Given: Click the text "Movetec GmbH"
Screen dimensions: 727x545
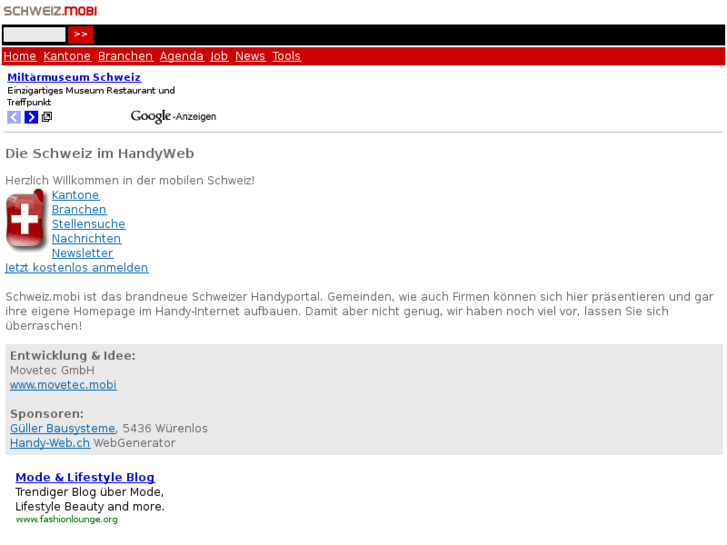Looking at the screenshot, I should pos(52,371).
